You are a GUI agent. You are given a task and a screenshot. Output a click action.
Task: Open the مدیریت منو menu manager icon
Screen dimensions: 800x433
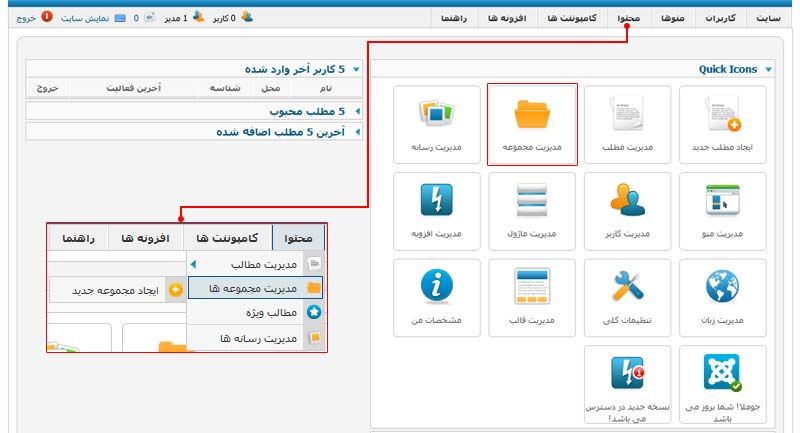click(x=722, y=210)
